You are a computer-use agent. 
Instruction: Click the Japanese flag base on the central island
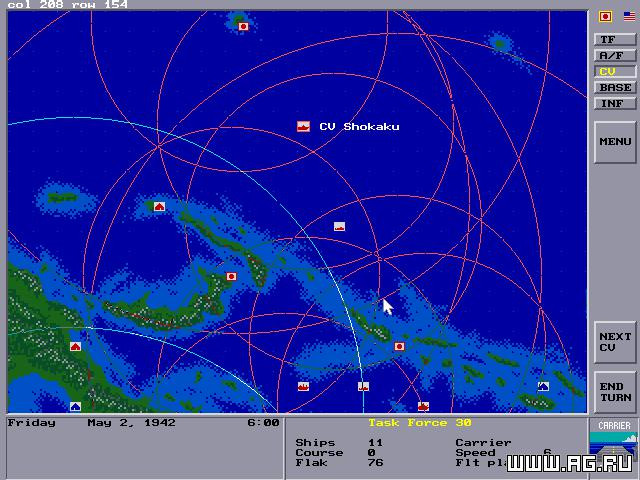pos(231,277)
